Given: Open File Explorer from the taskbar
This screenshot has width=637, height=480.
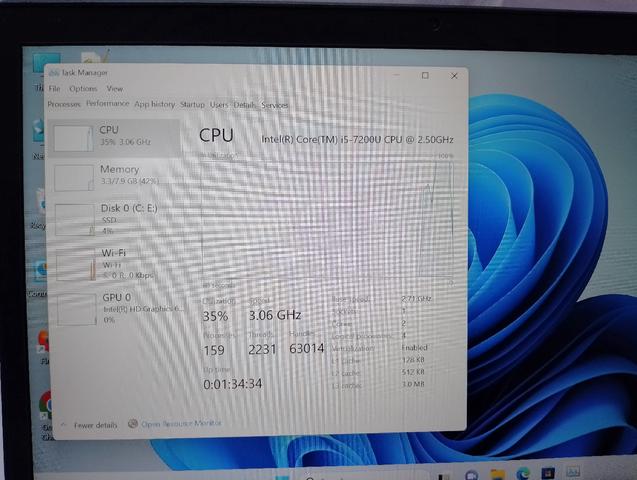Looking at the screenshot, I should 497,474.
